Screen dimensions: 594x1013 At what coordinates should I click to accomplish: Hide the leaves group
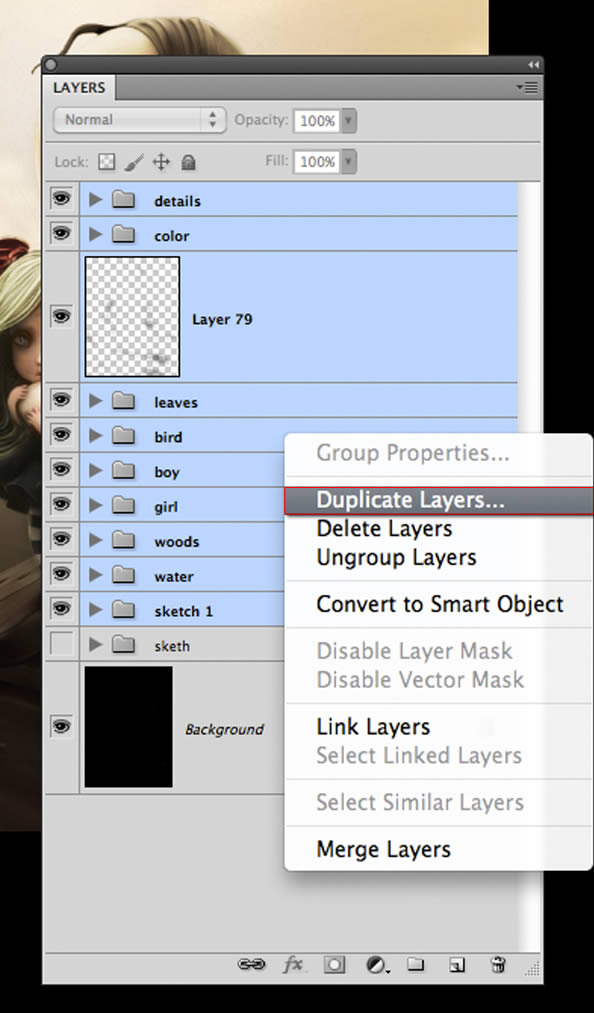[61, 401]
